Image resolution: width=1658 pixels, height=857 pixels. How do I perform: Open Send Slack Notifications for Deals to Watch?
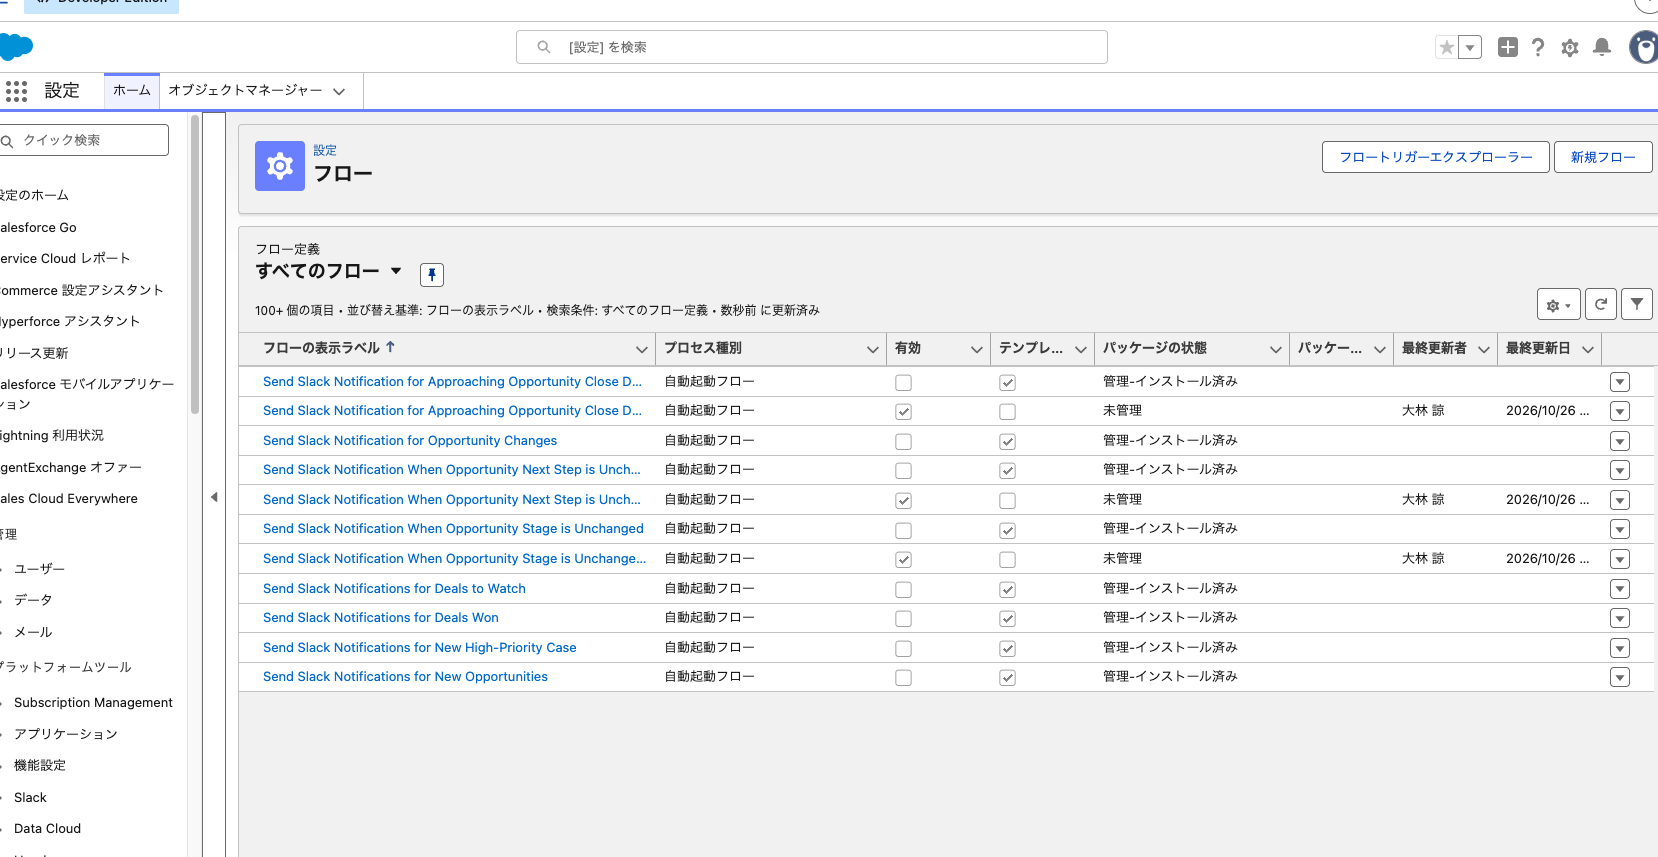[394, 588]
